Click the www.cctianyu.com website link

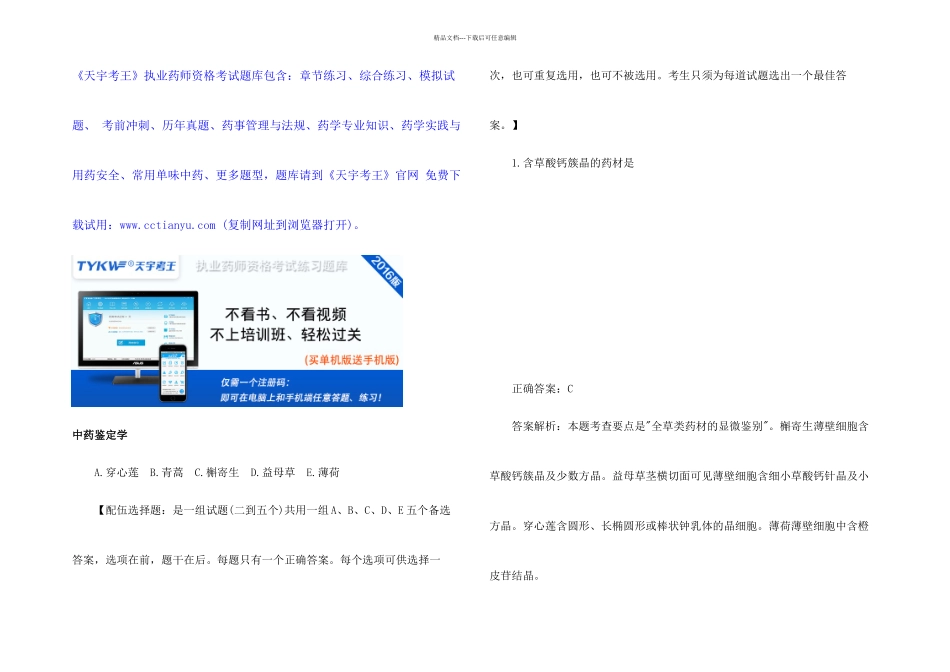(x=167, y=225)
